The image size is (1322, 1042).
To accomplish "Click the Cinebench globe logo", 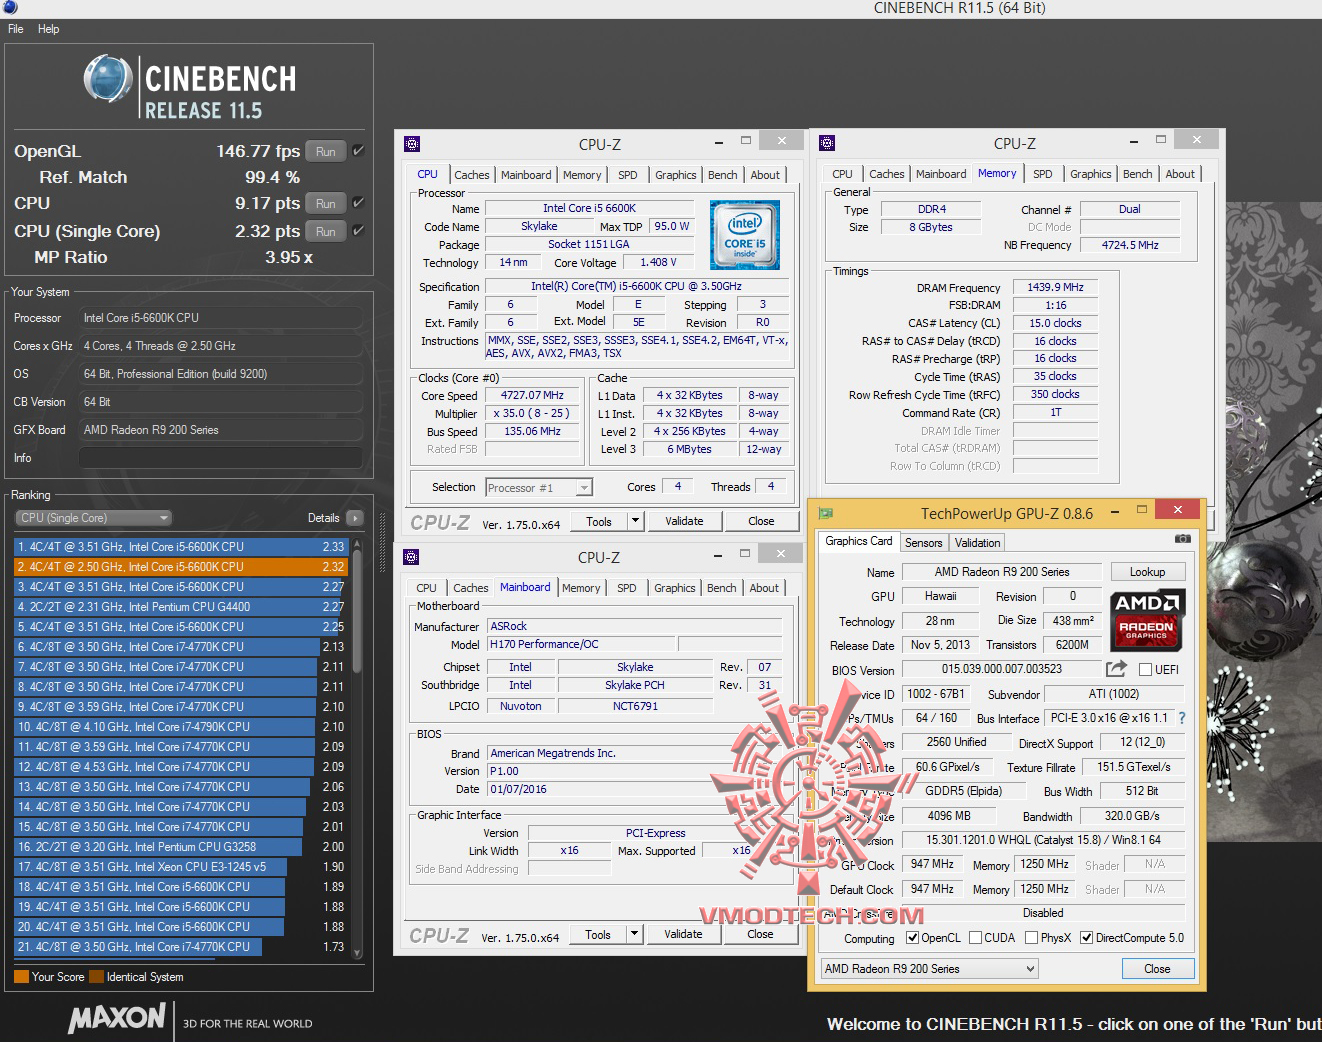I will 108,79.
